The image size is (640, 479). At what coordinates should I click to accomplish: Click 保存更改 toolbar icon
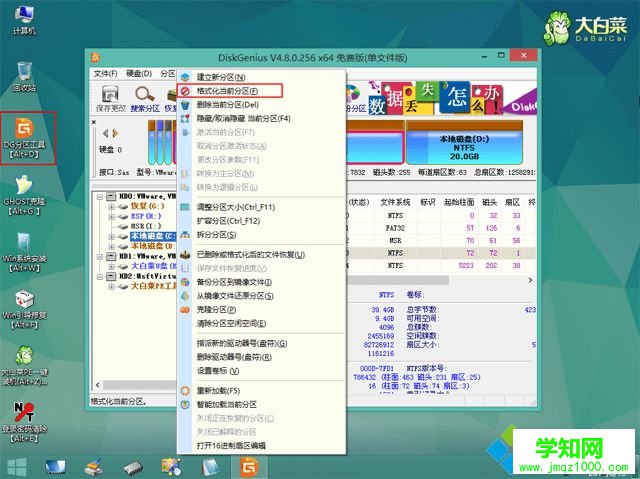[110, 98]
